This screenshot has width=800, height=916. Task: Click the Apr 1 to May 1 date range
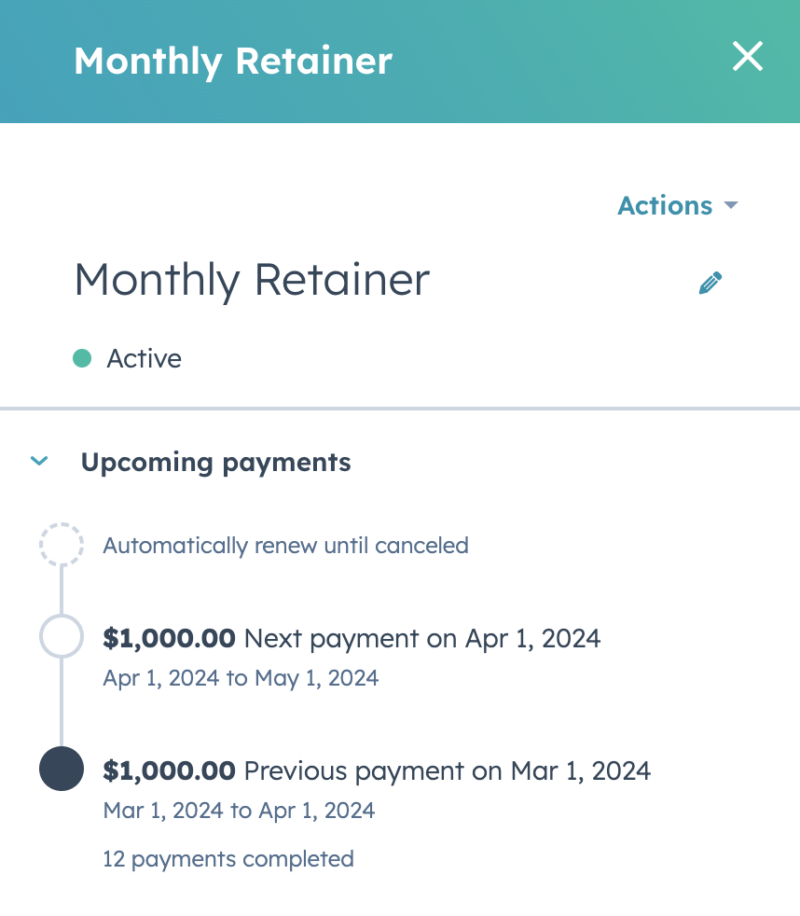click(241, 678)
